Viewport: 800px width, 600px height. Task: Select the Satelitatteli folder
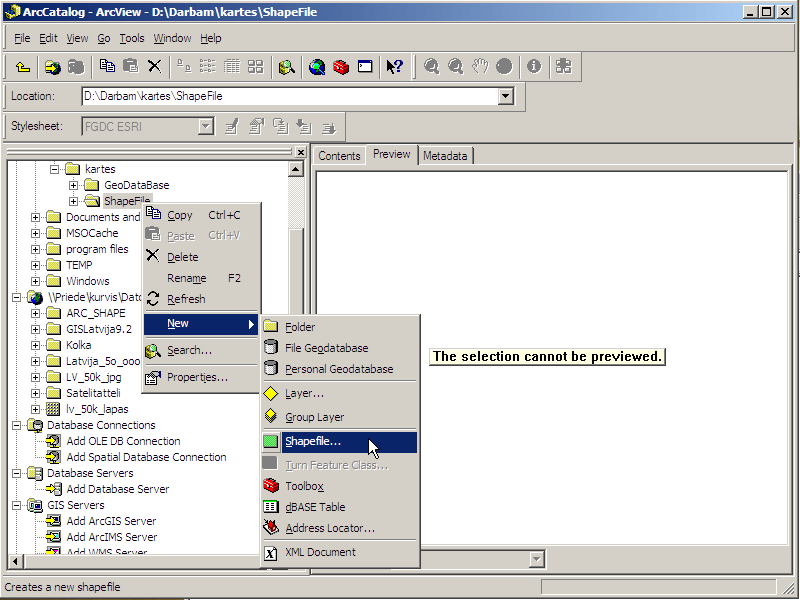tap(93, 393)
